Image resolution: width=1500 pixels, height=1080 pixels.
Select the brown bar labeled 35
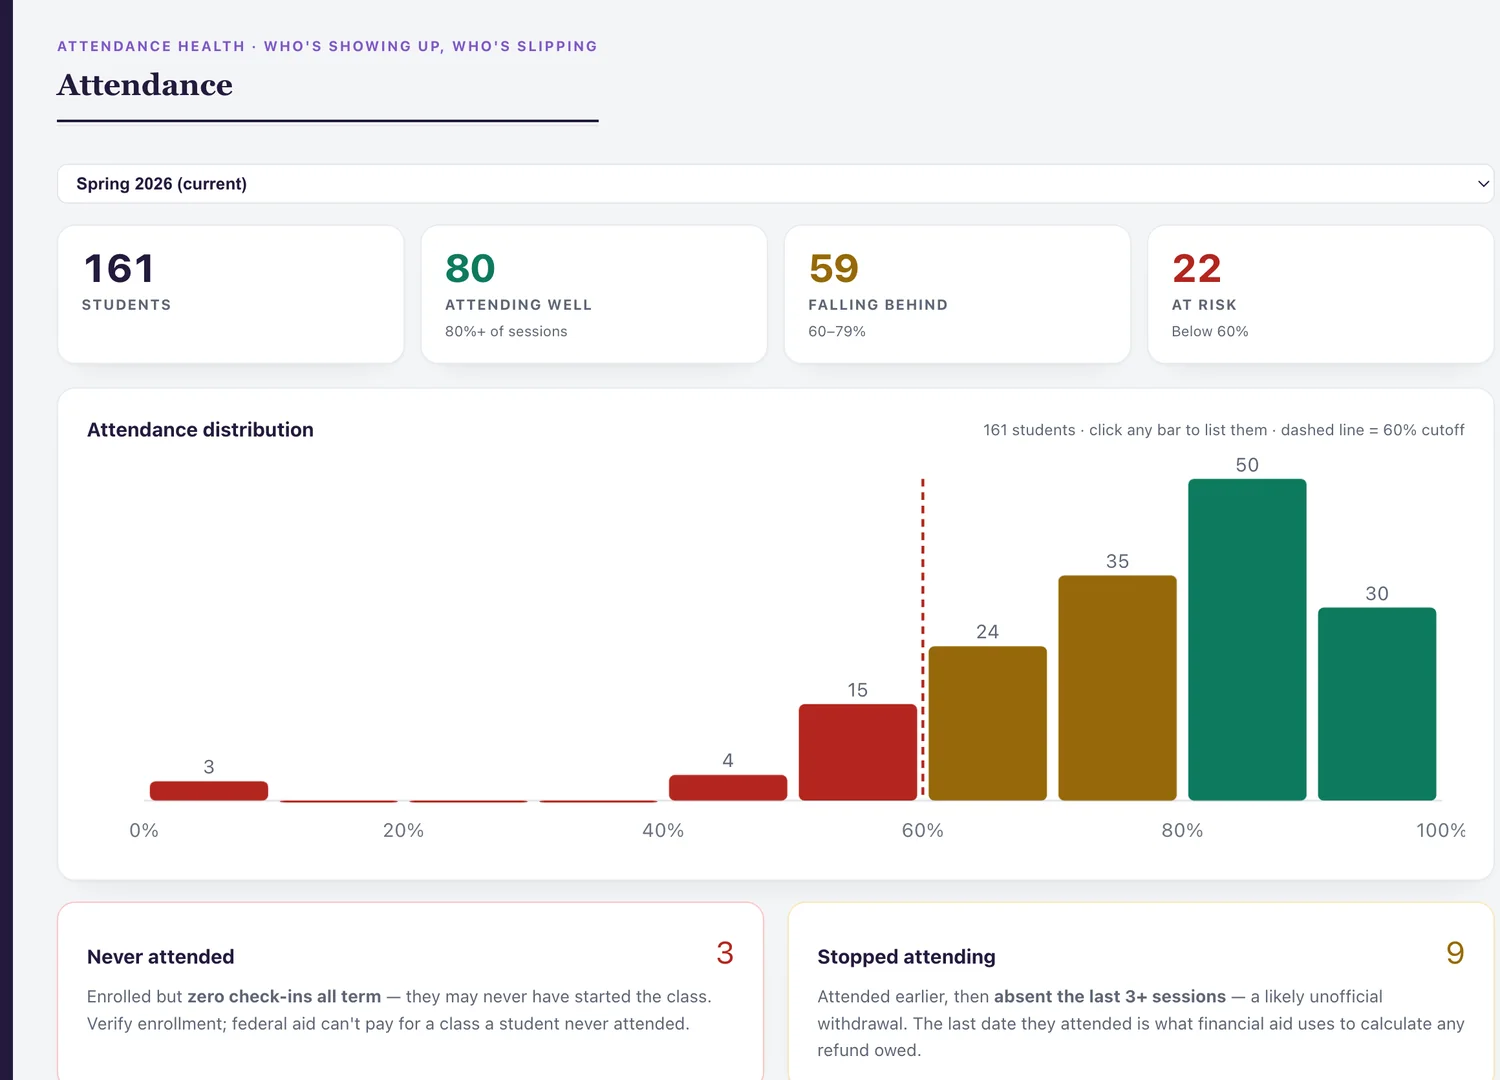tap(1117, 688)
